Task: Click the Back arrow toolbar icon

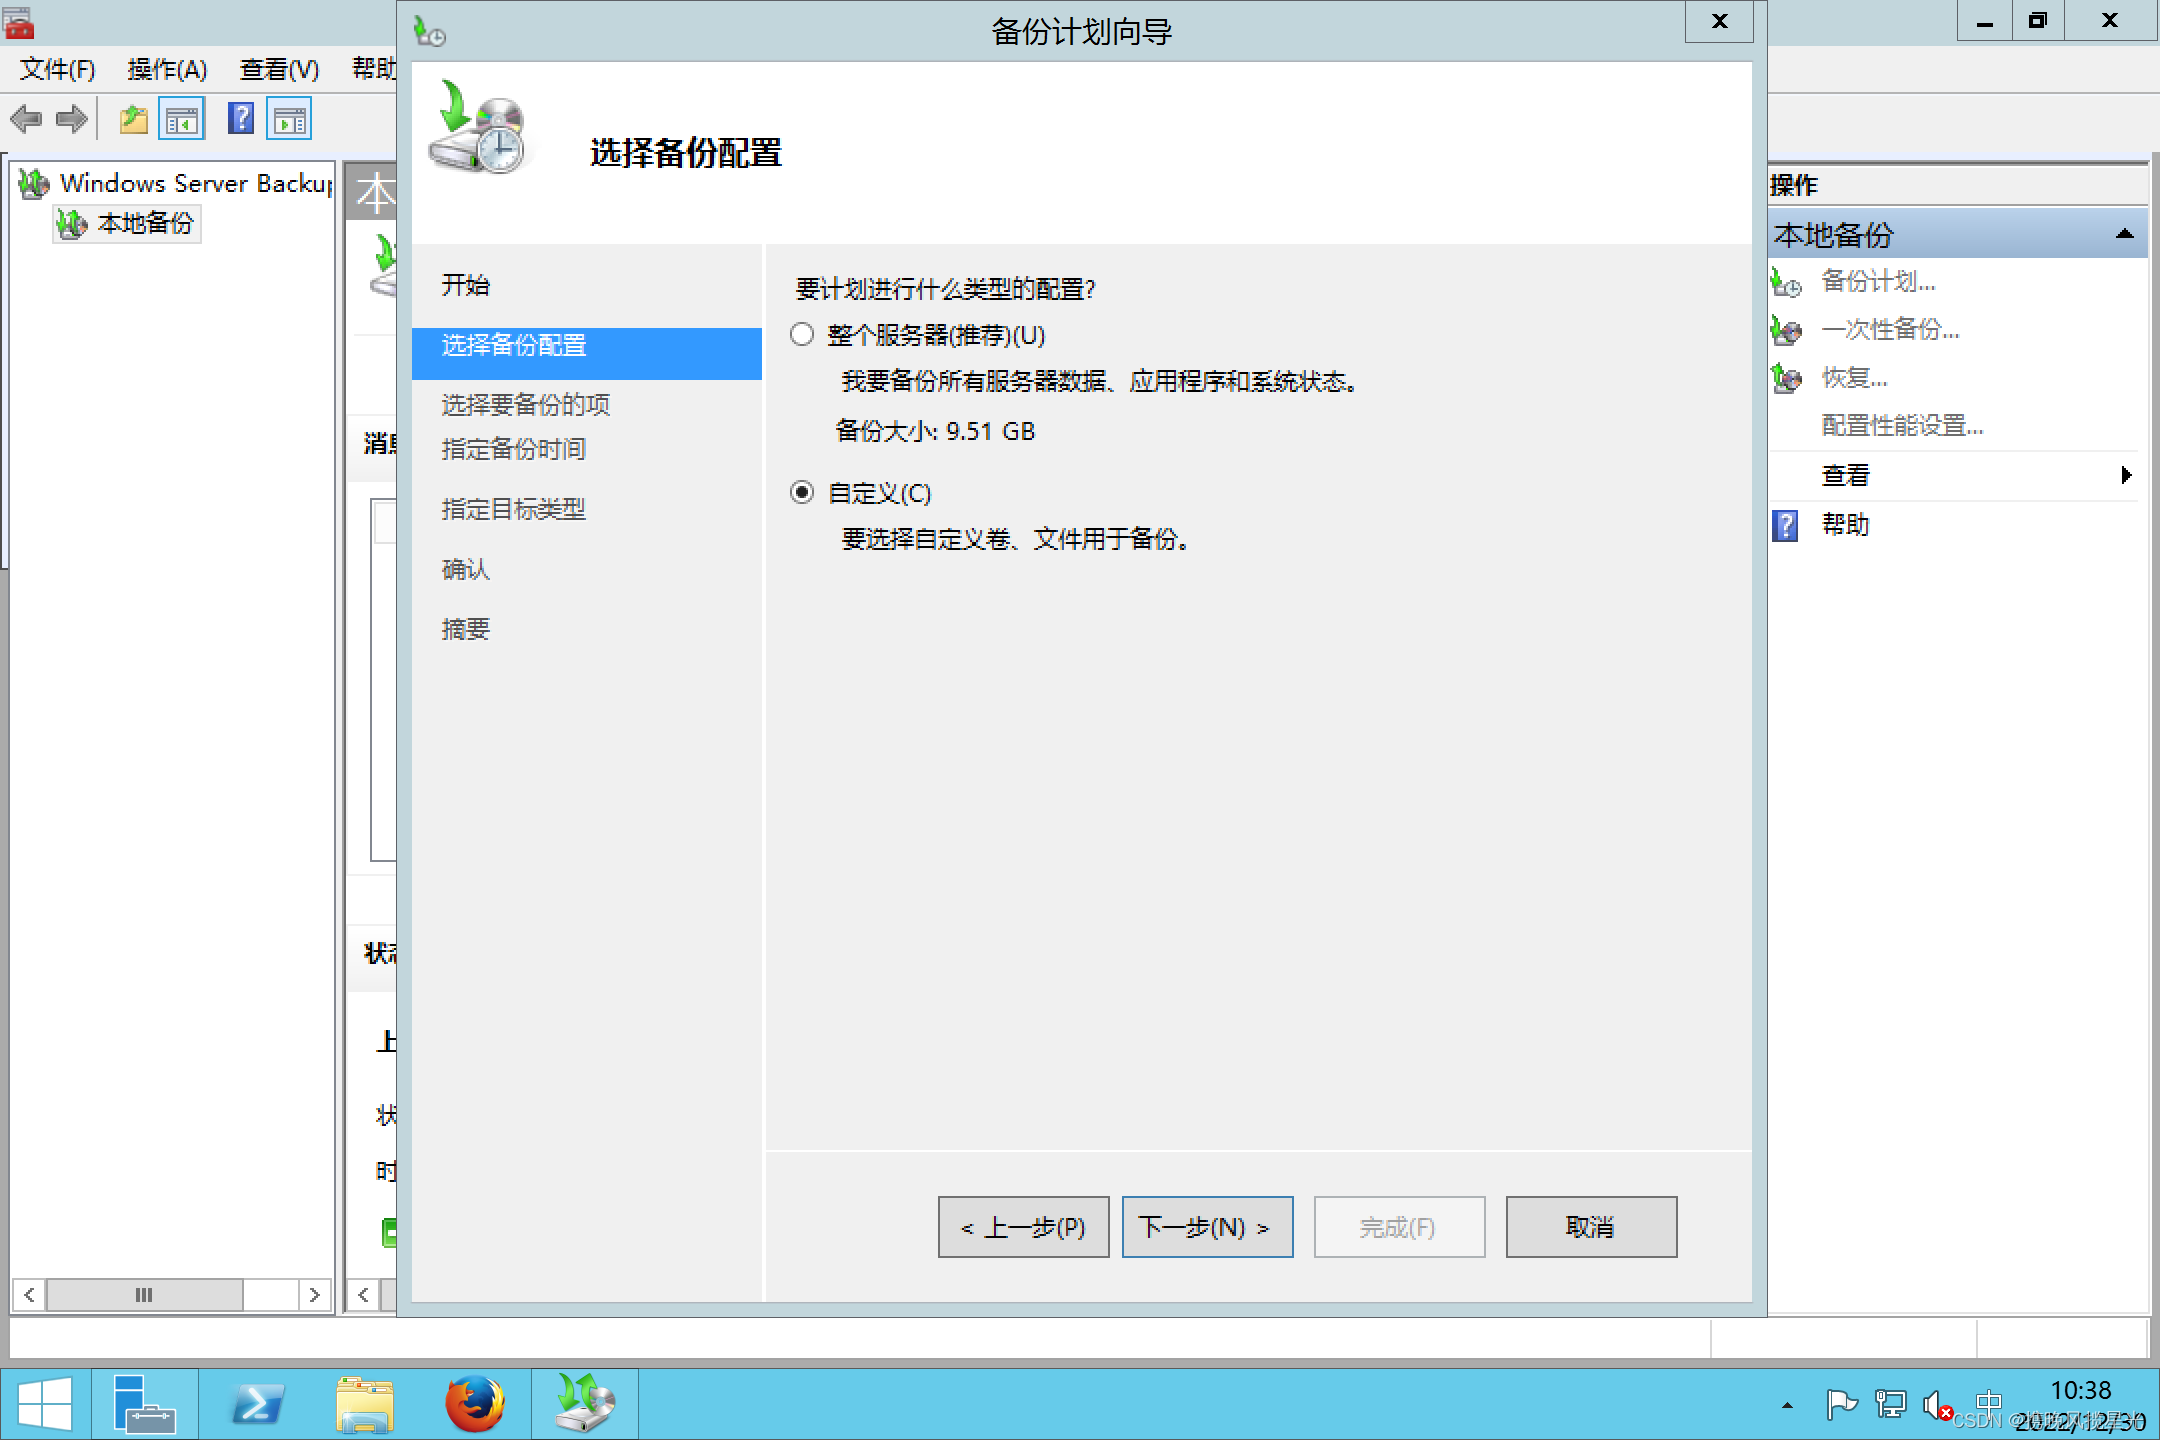Action: tap(26, 120)
